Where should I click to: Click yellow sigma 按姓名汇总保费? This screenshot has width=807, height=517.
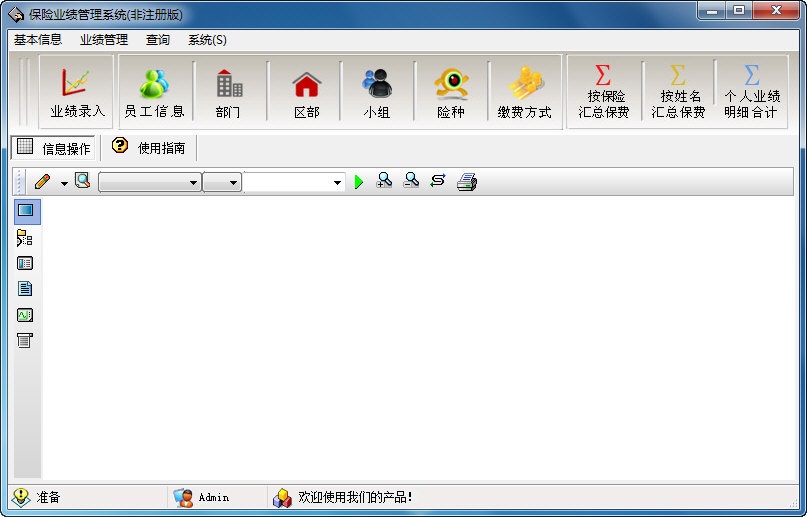[x=678, y=92]
